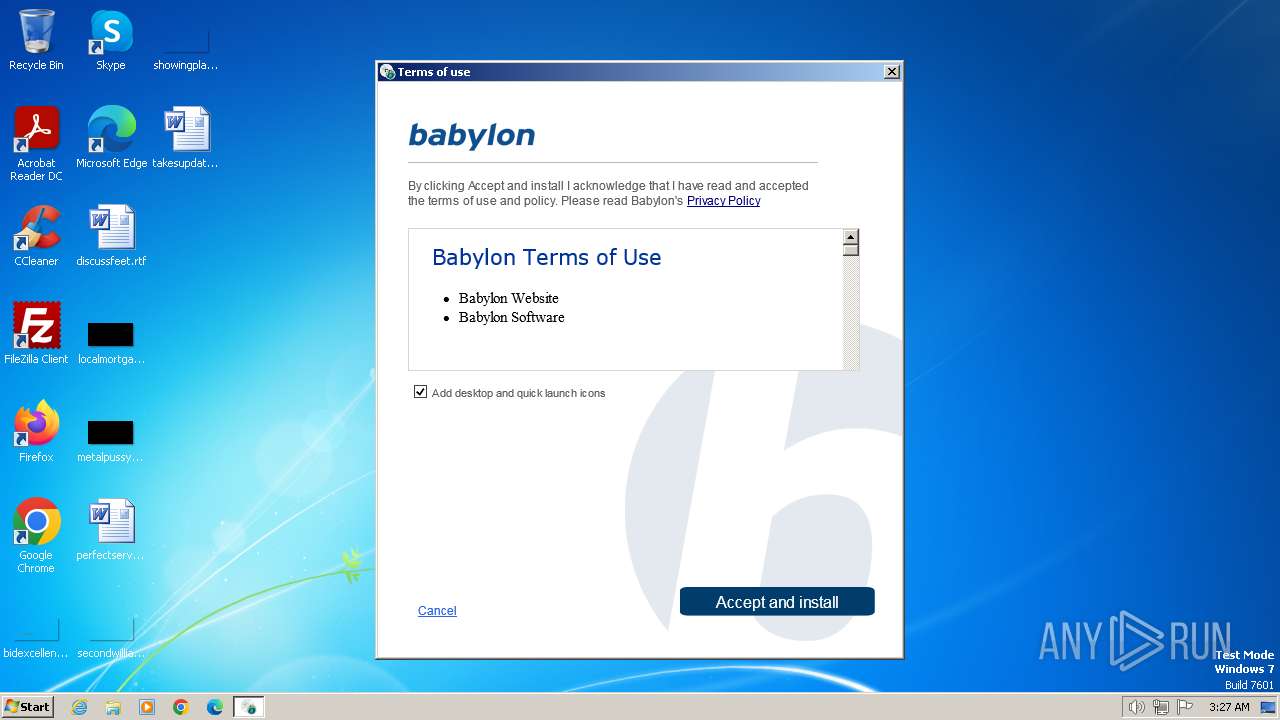
Task: Click the network tray icon
Action: [1161, 707]
